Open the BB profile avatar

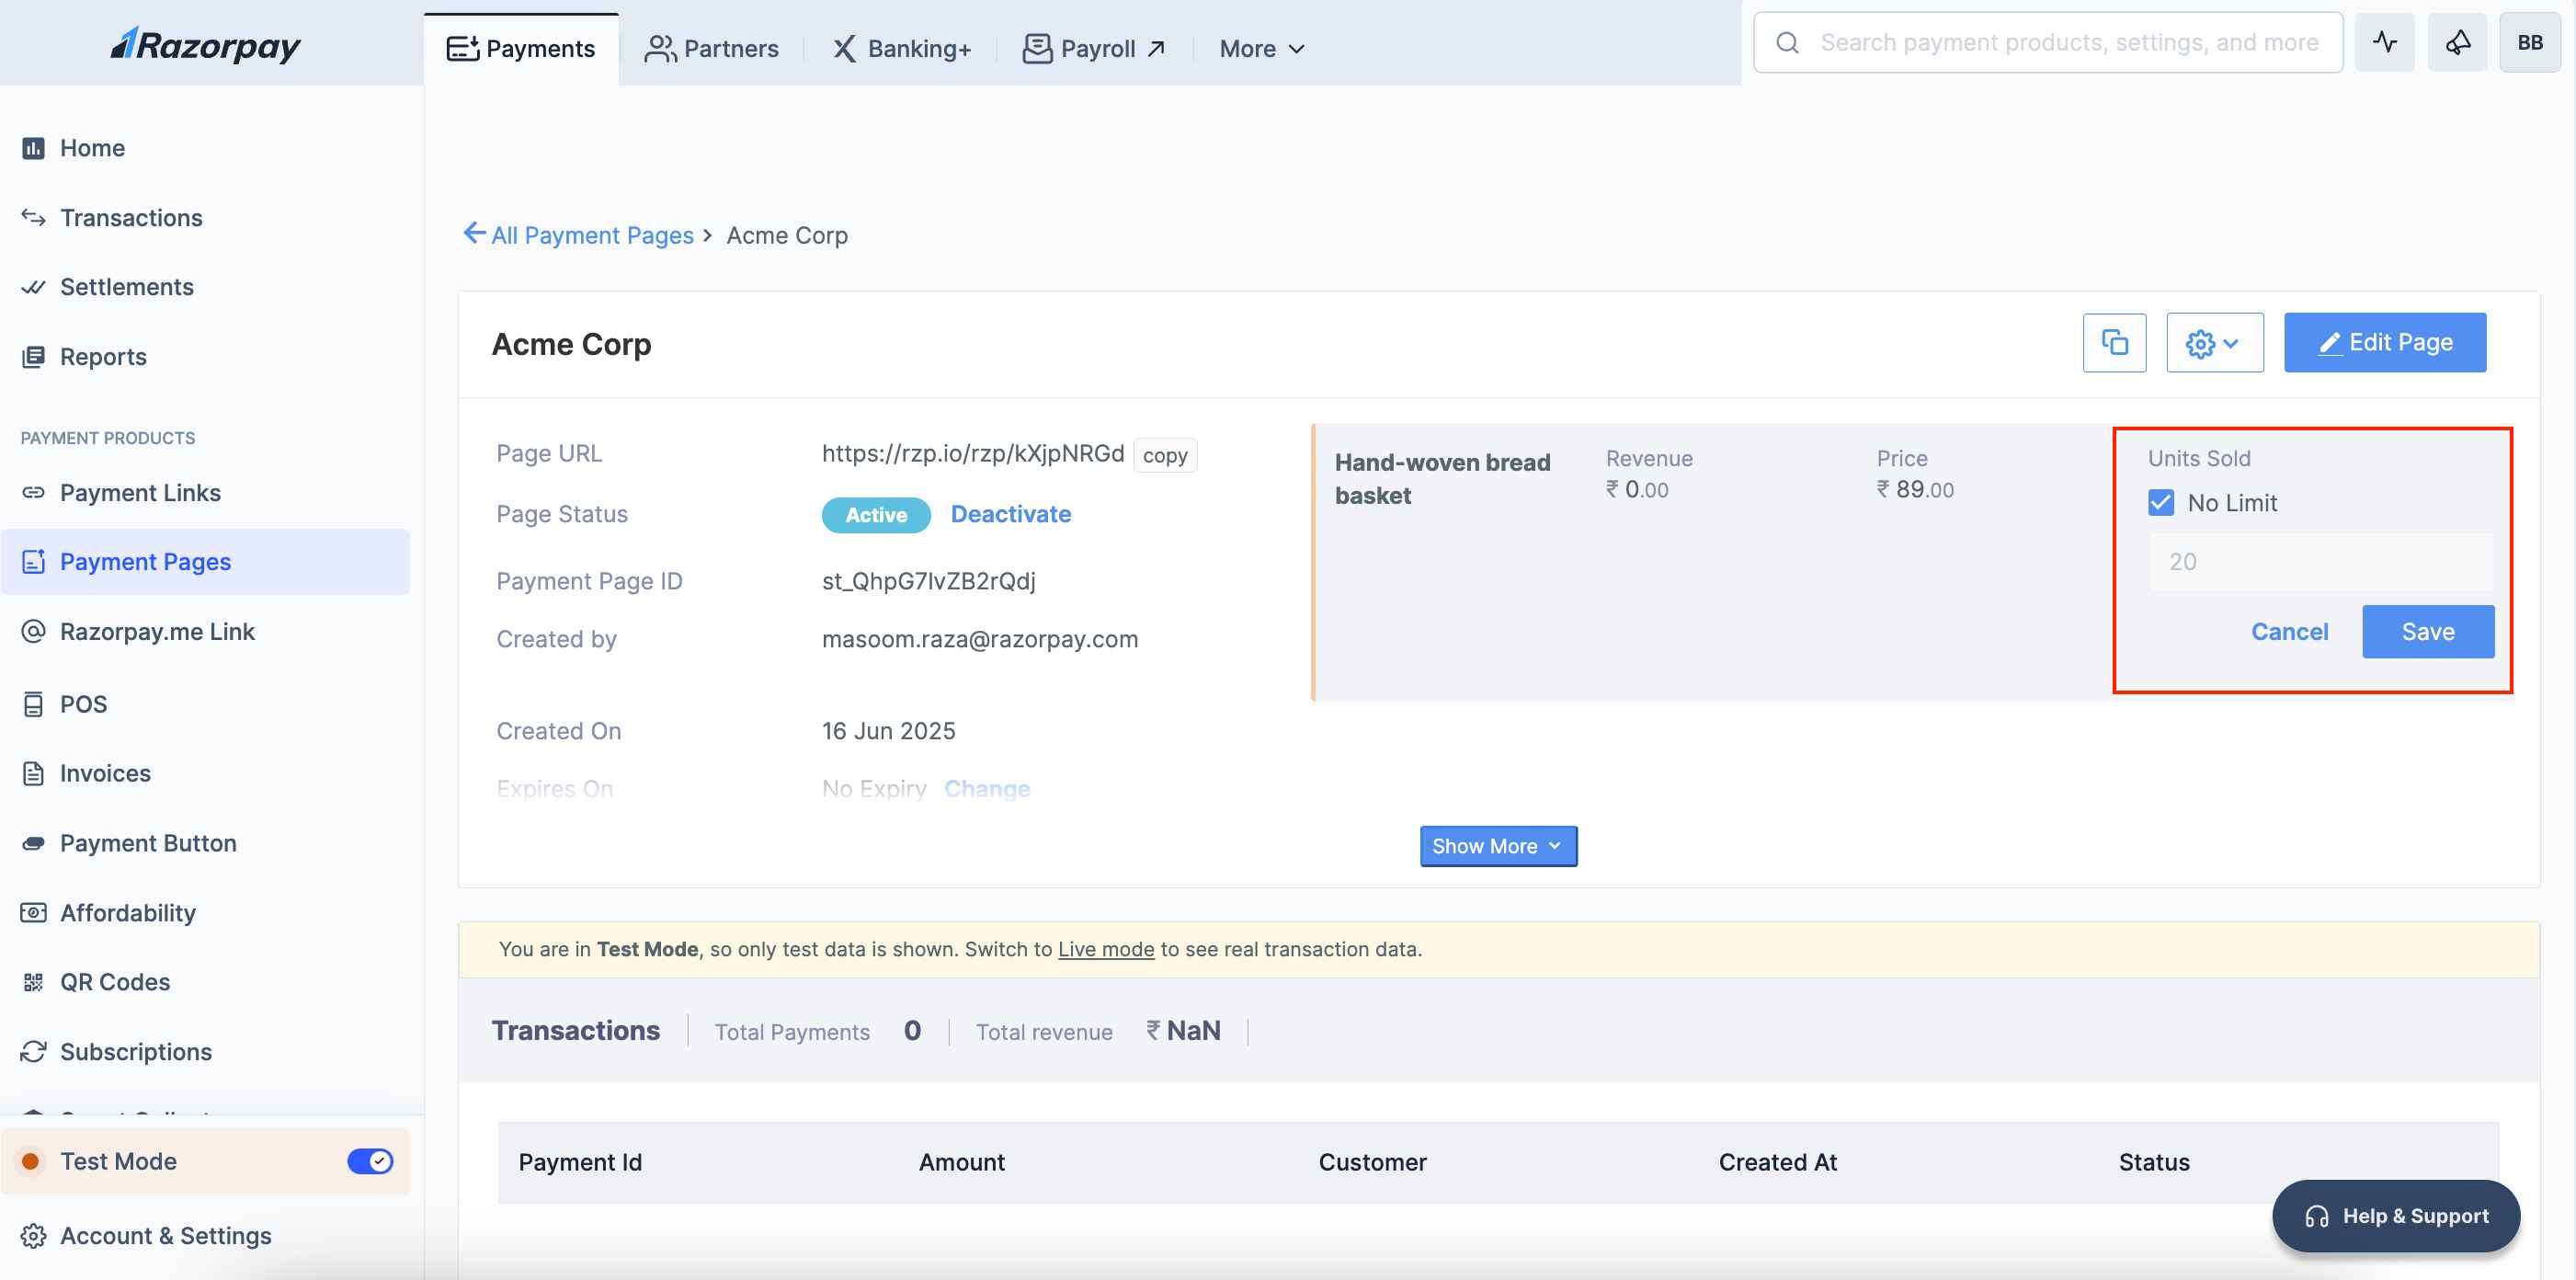click(x=2530, y=43)
